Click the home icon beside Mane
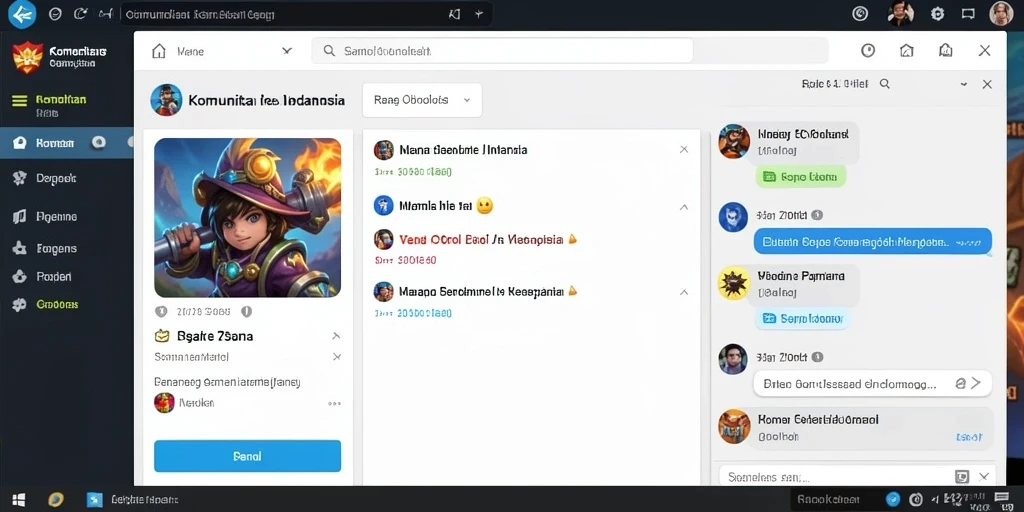 tap(159, 51)
